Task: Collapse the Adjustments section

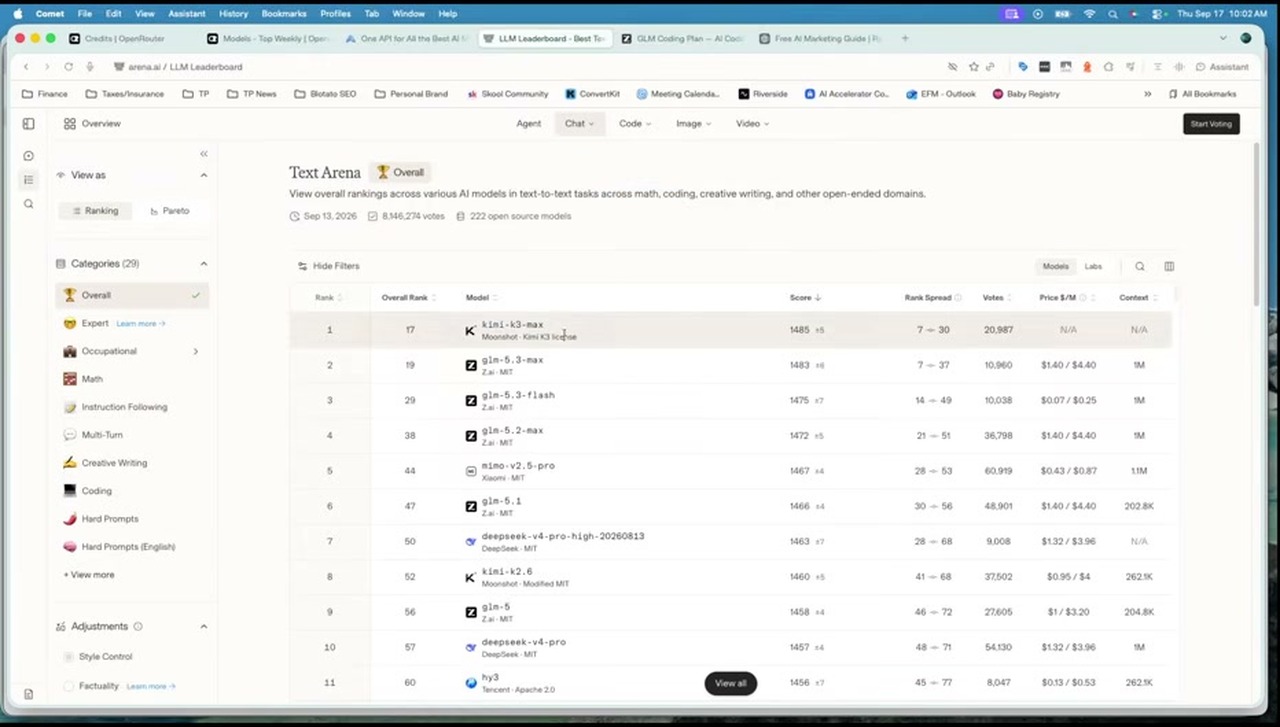Action: point(203,626)
